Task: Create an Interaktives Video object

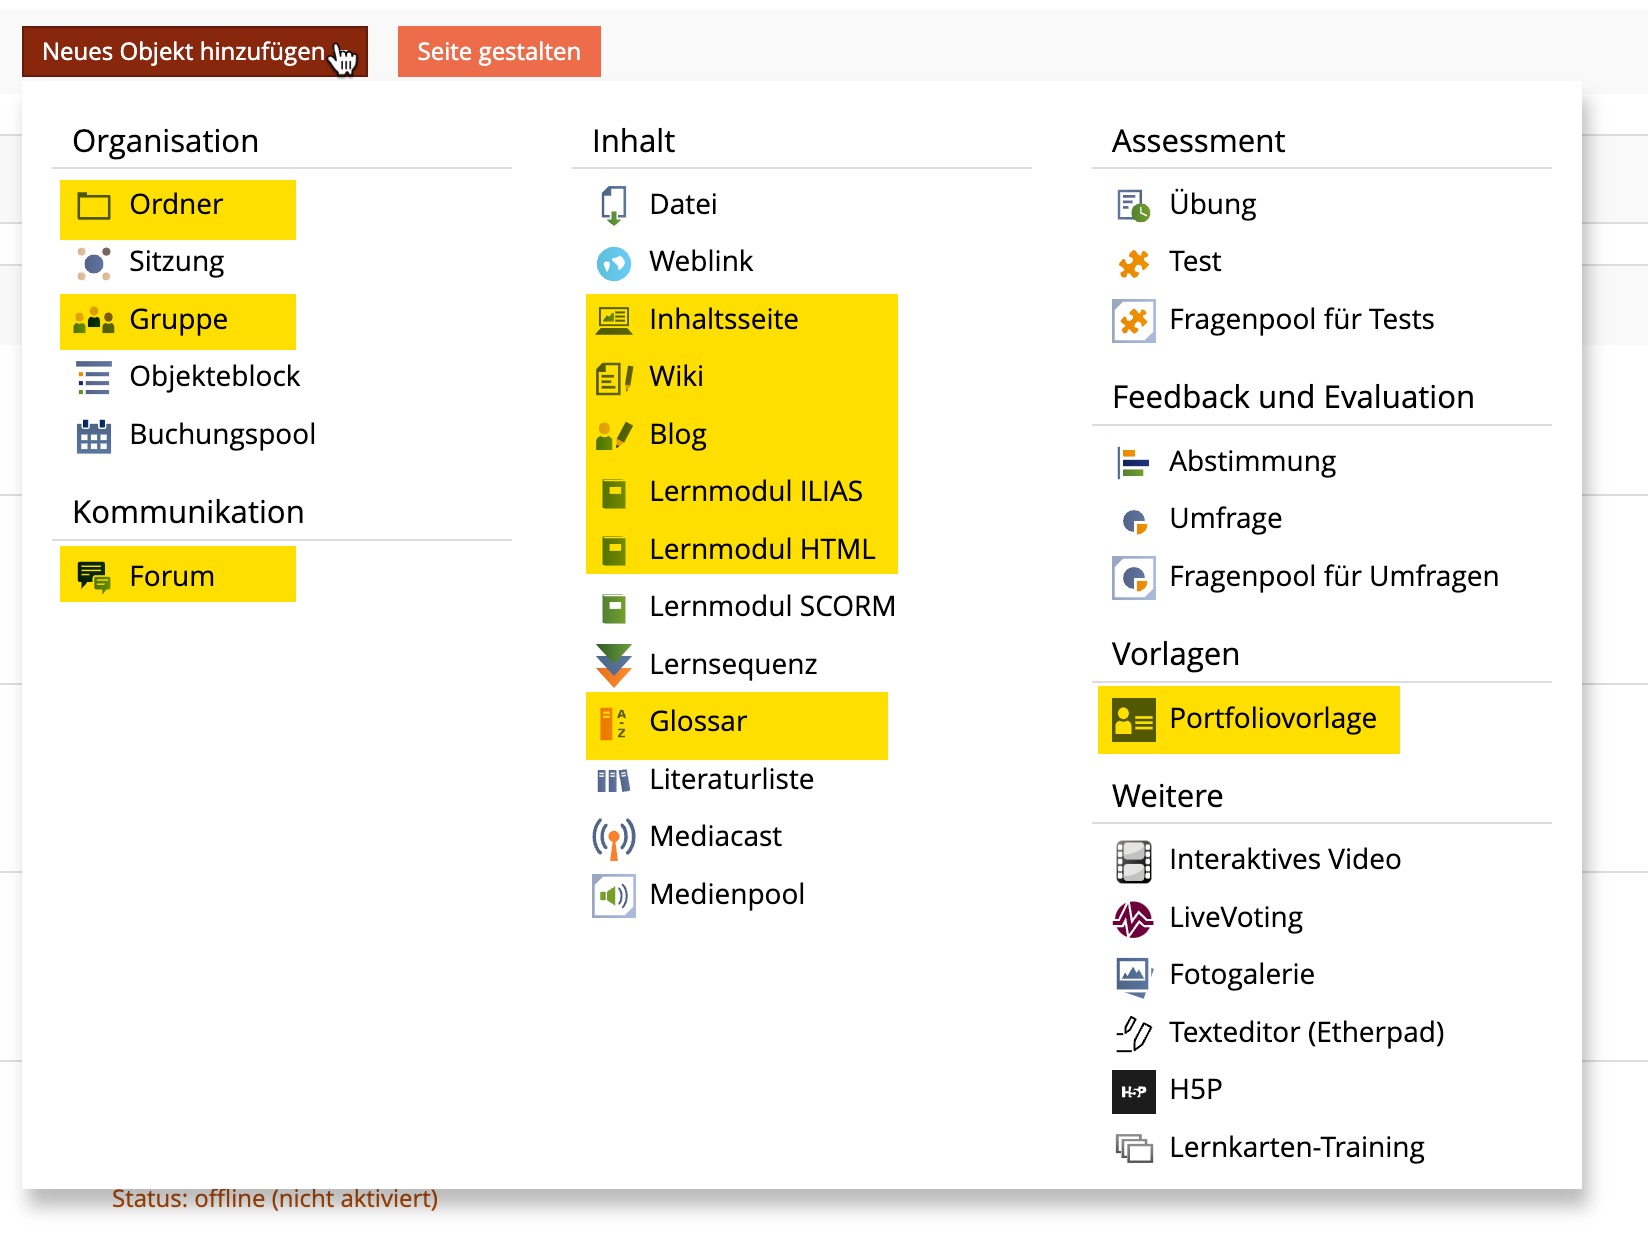Action: point(1284,860)
